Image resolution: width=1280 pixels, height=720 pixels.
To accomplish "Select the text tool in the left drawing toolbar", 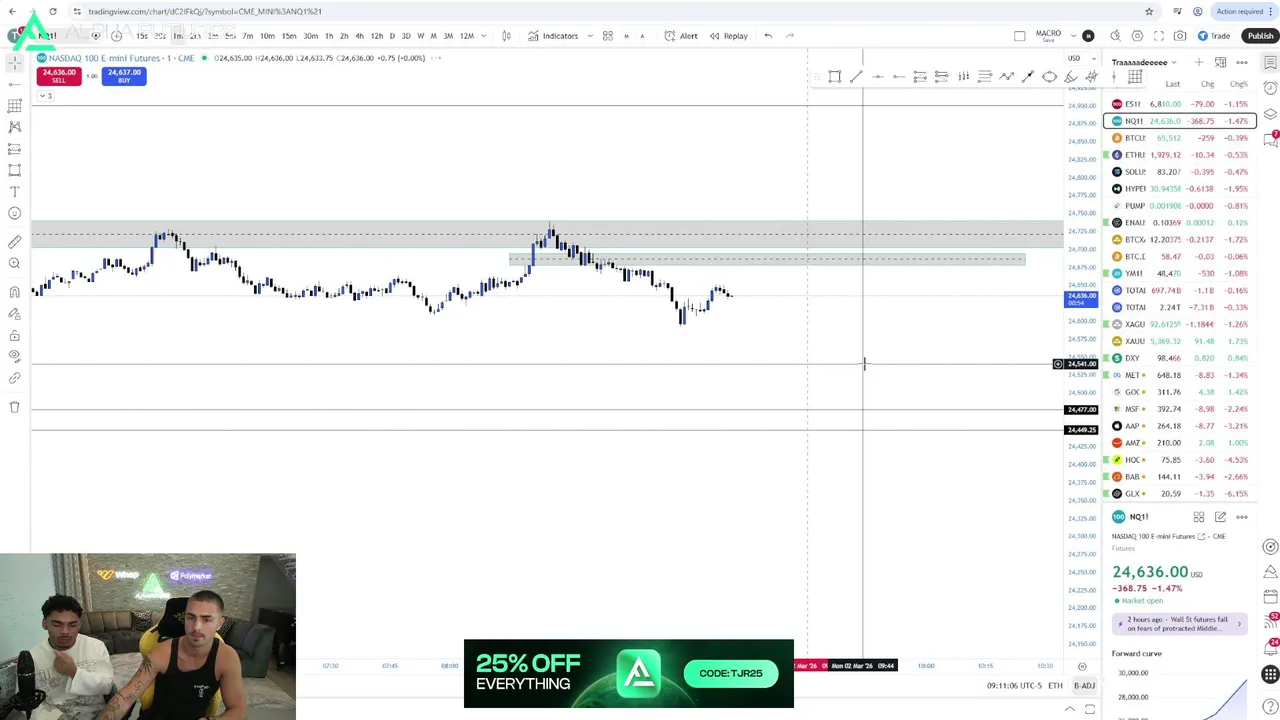I will pos(14,191).
